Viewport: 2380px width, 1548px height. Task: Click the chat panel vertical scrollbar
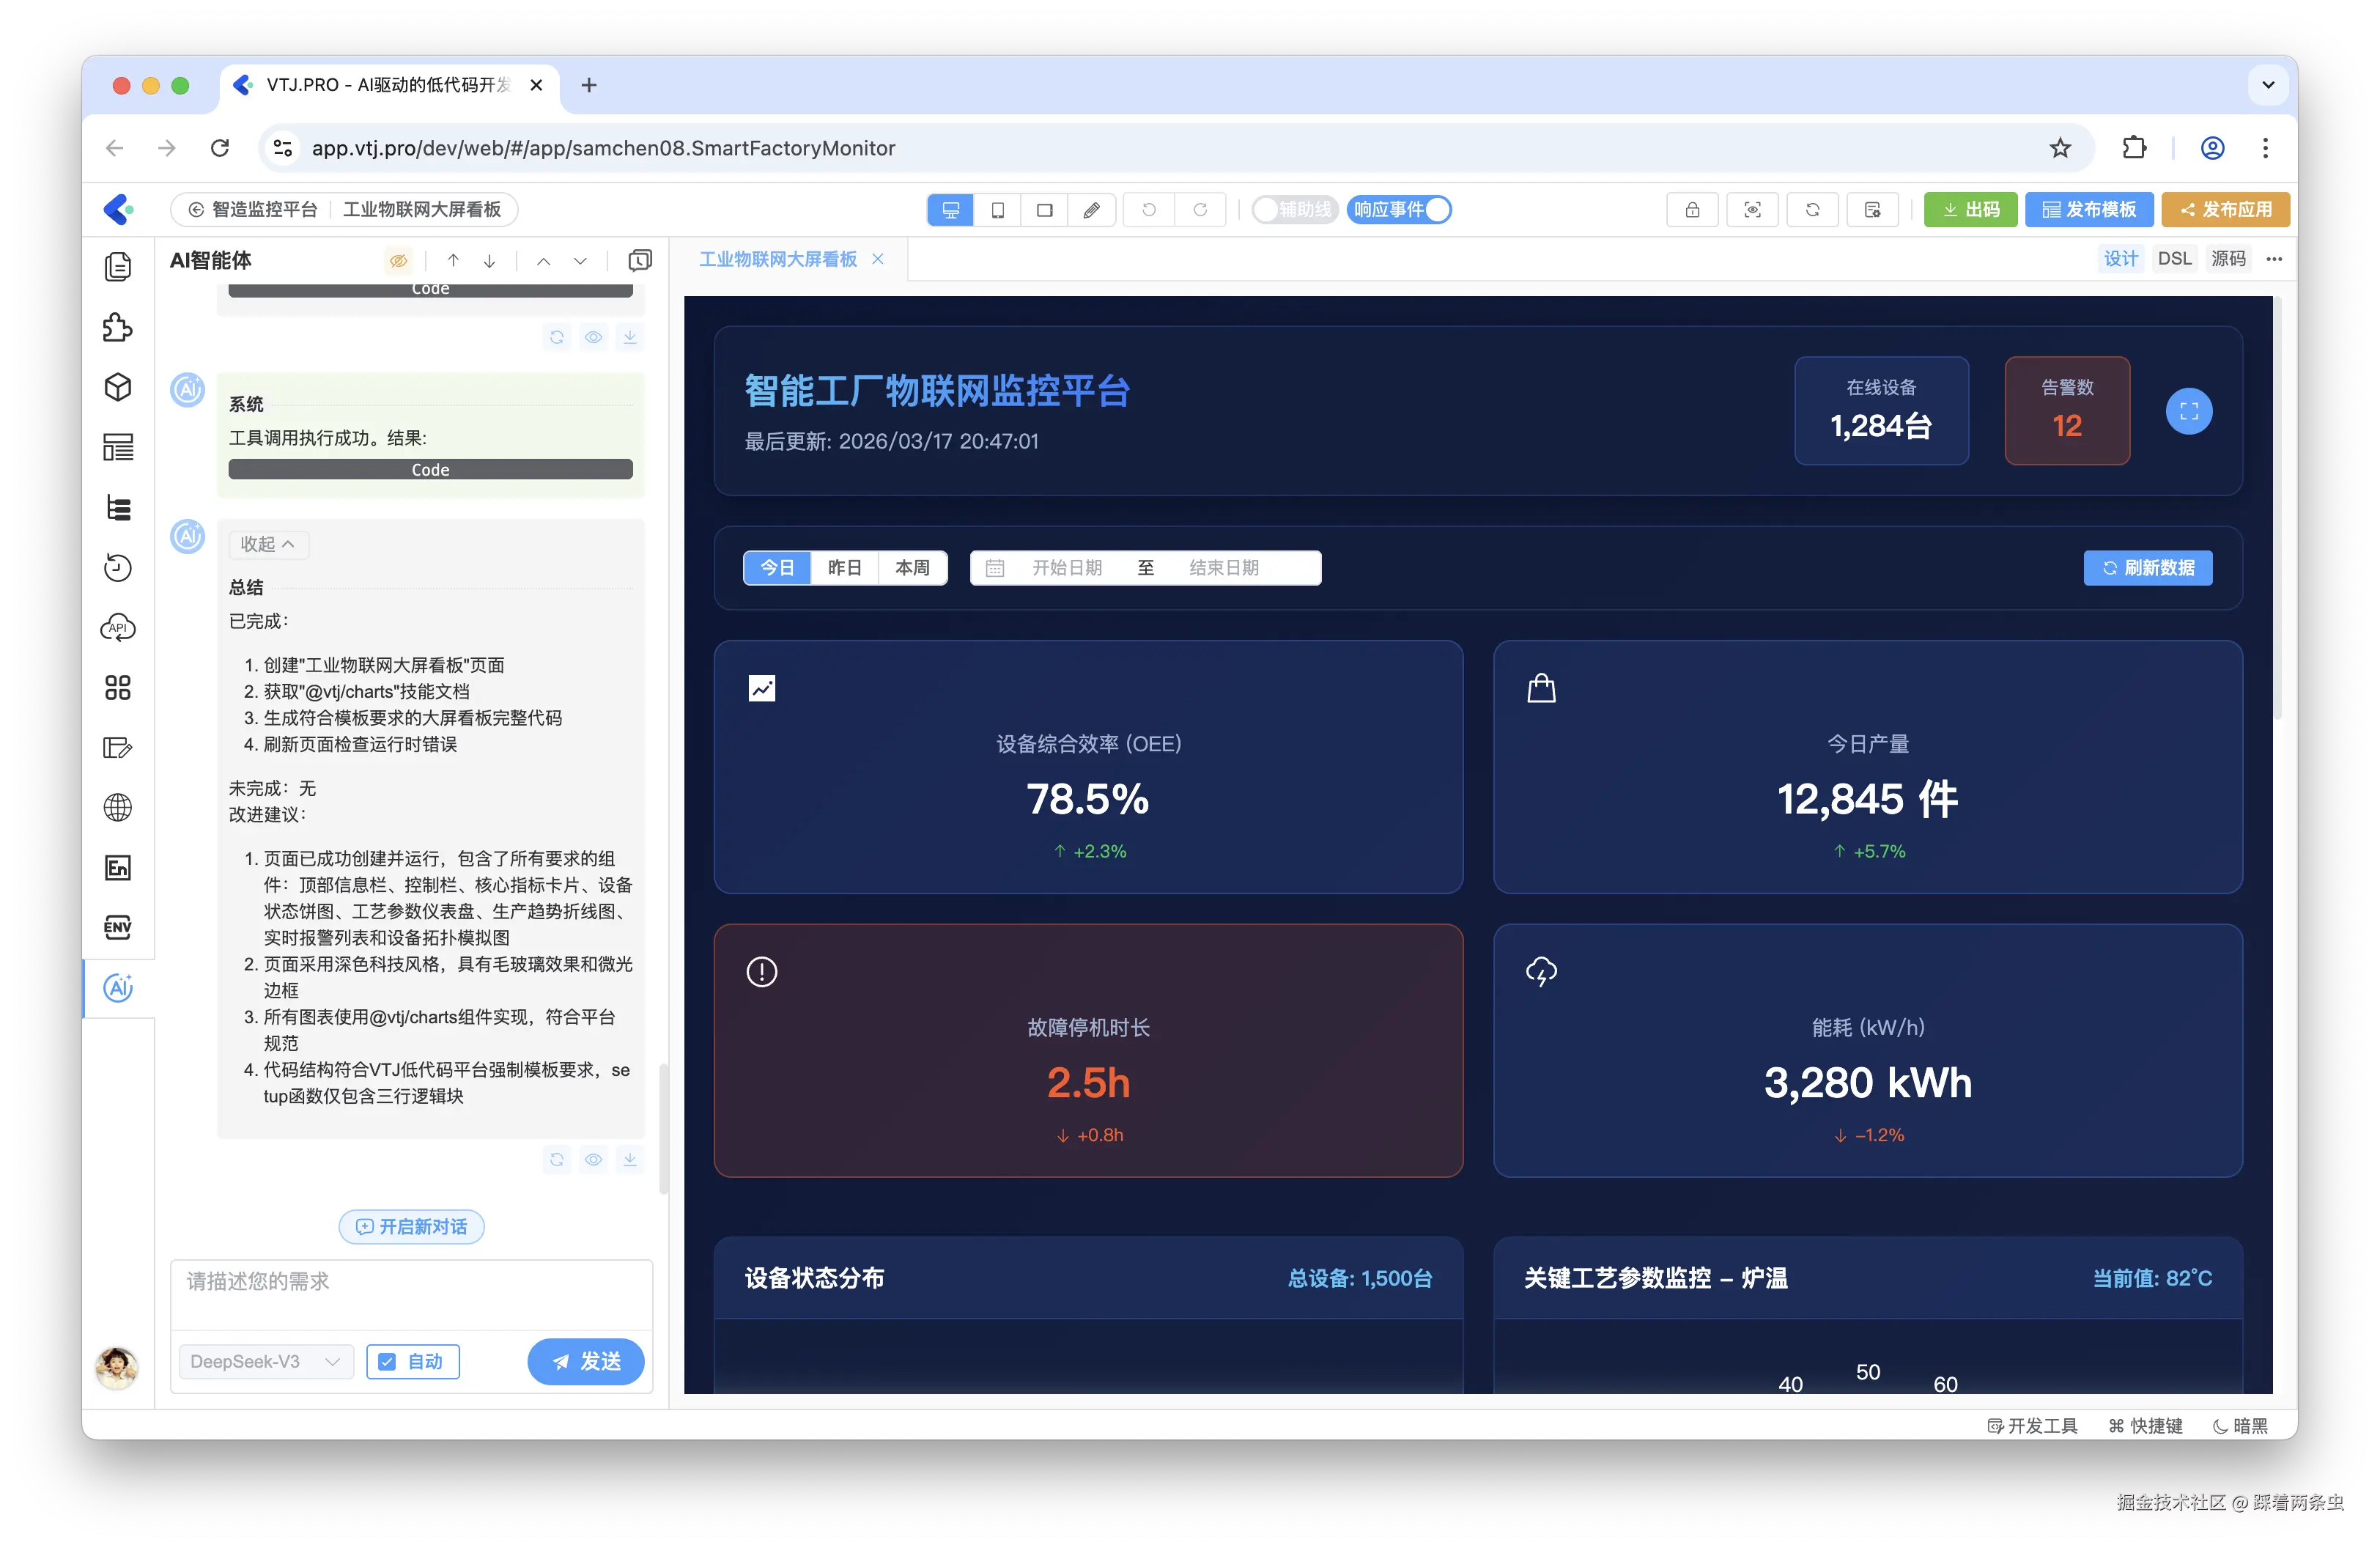pos(663,1128)
